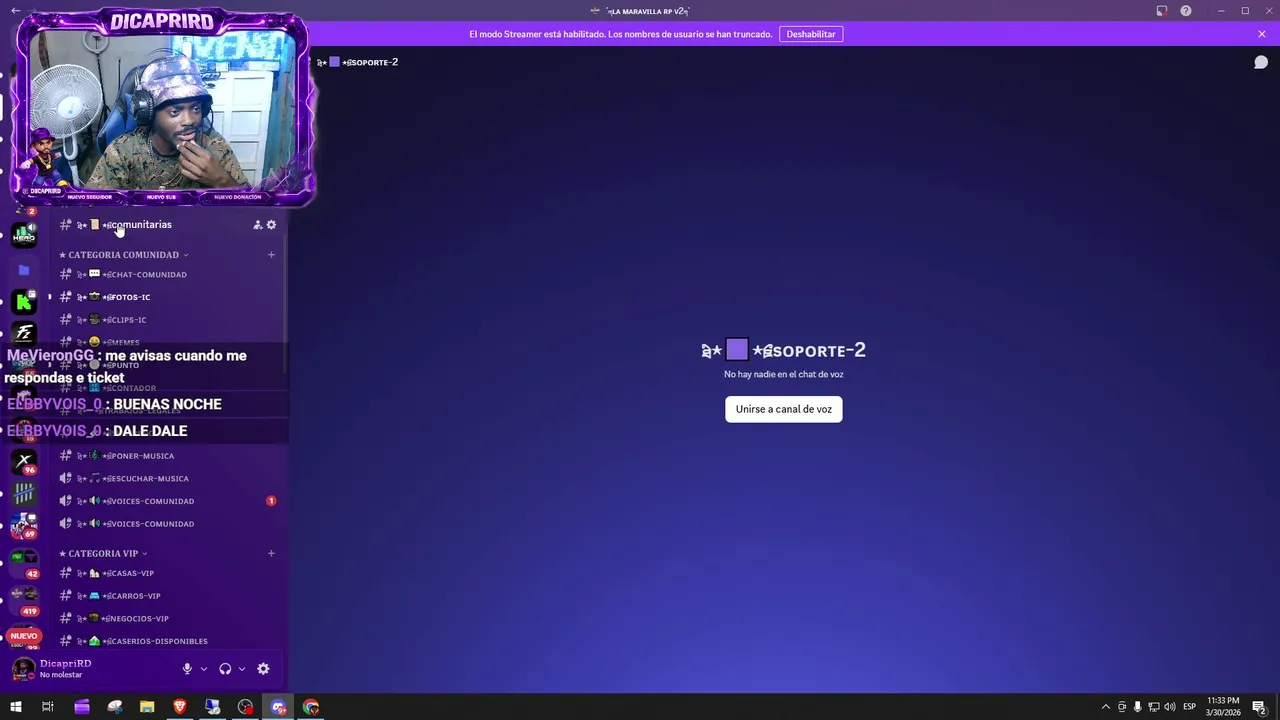Open the server folder icon
Screen dimensions: 1280x720
click(x=24, y=270)
